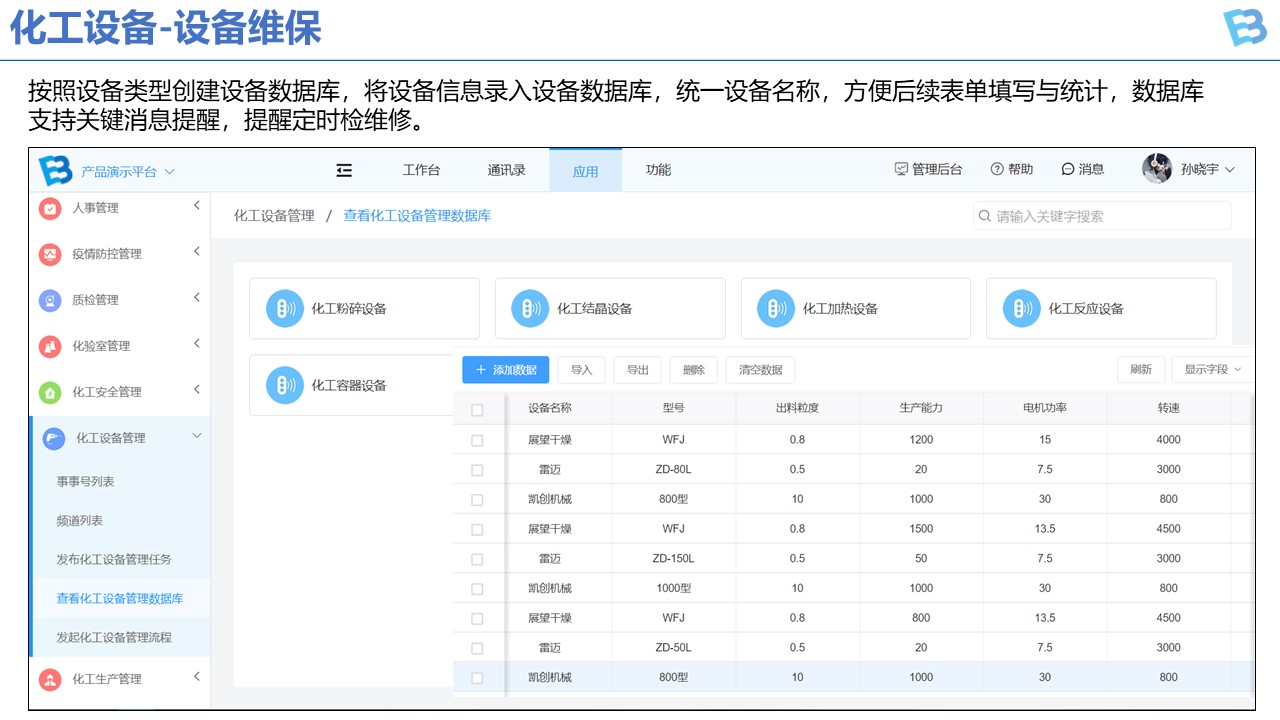Open the 化工粉碎设备 database icon
Screen dimensions: 1280x720
[284, 309]
